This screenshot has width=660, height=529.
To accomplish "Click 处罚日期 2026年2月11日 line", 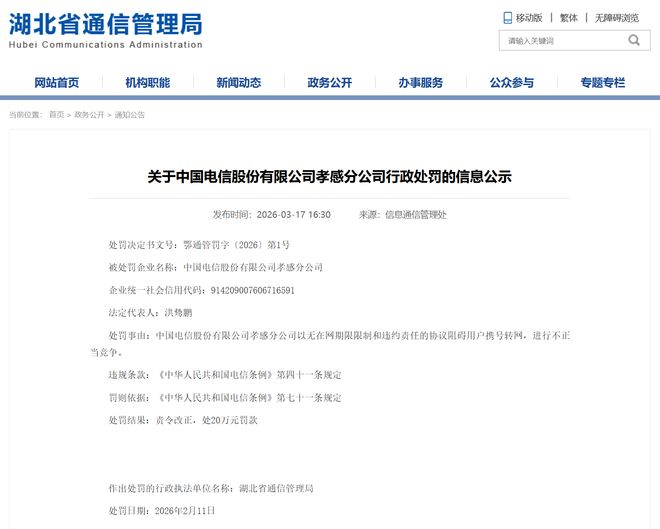I will [162, 510].
